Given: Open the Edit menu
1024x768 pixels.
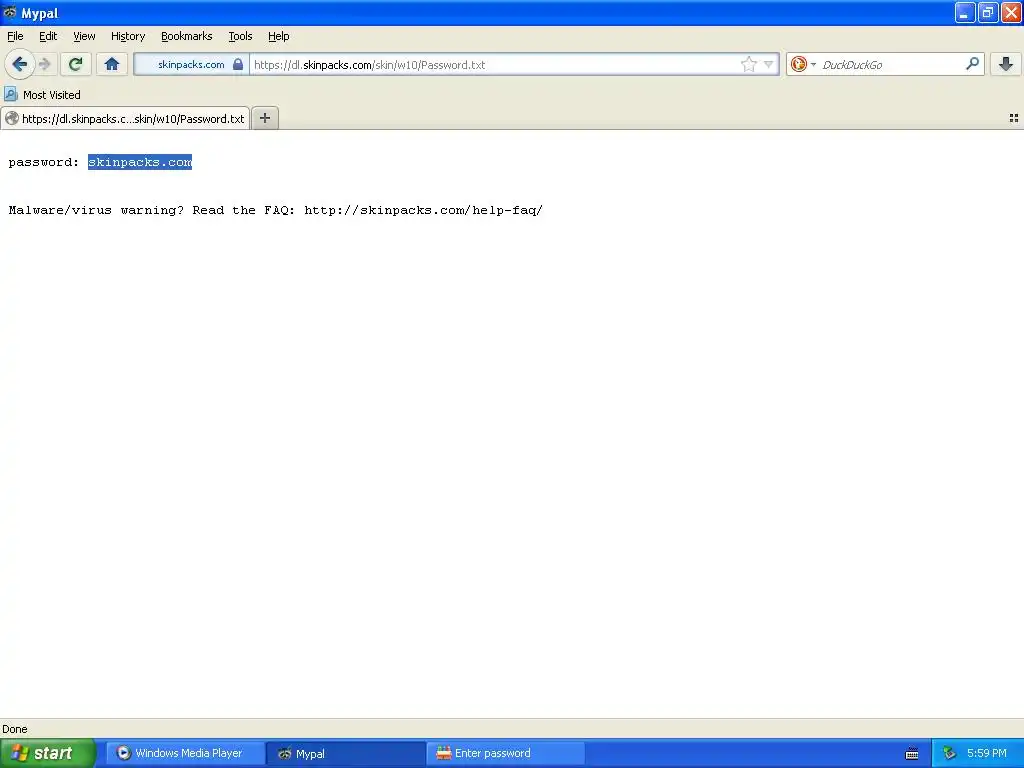Looking at the screenshot, I should click(48, 36).
